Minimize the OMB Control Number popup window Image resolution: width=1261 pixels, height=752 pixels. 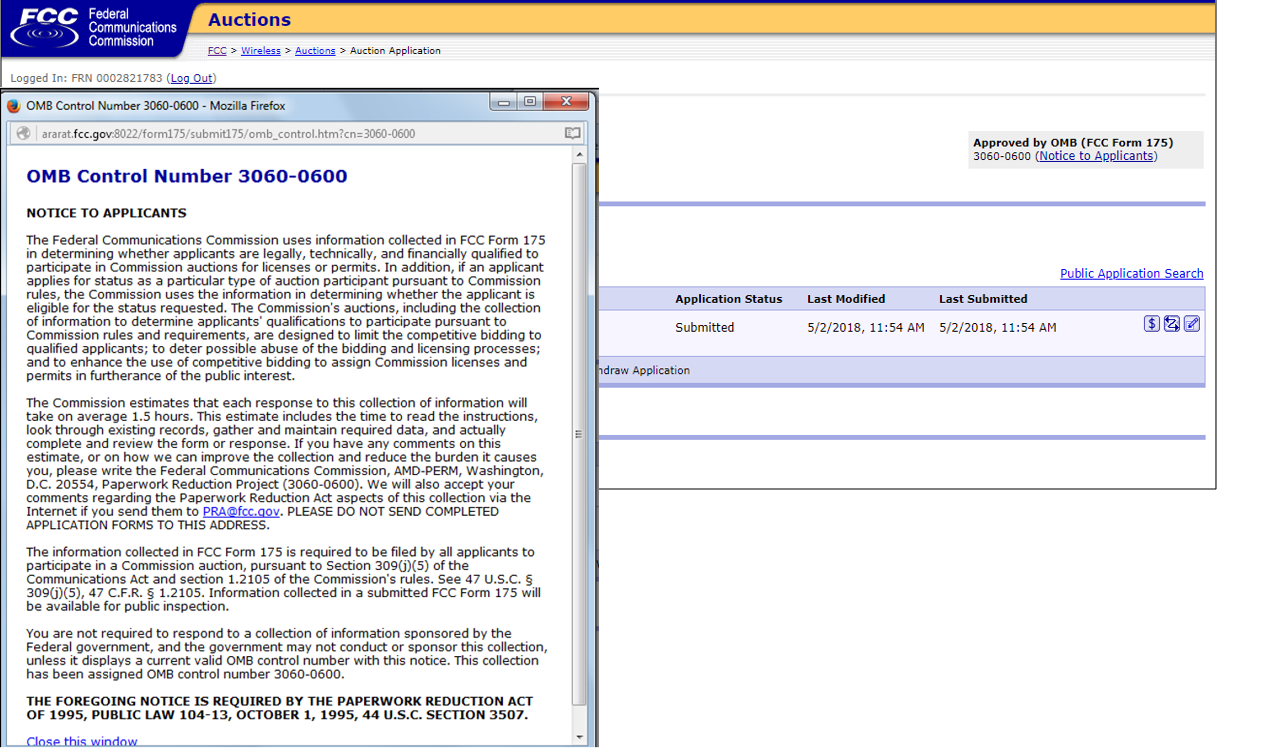[504, 102]
